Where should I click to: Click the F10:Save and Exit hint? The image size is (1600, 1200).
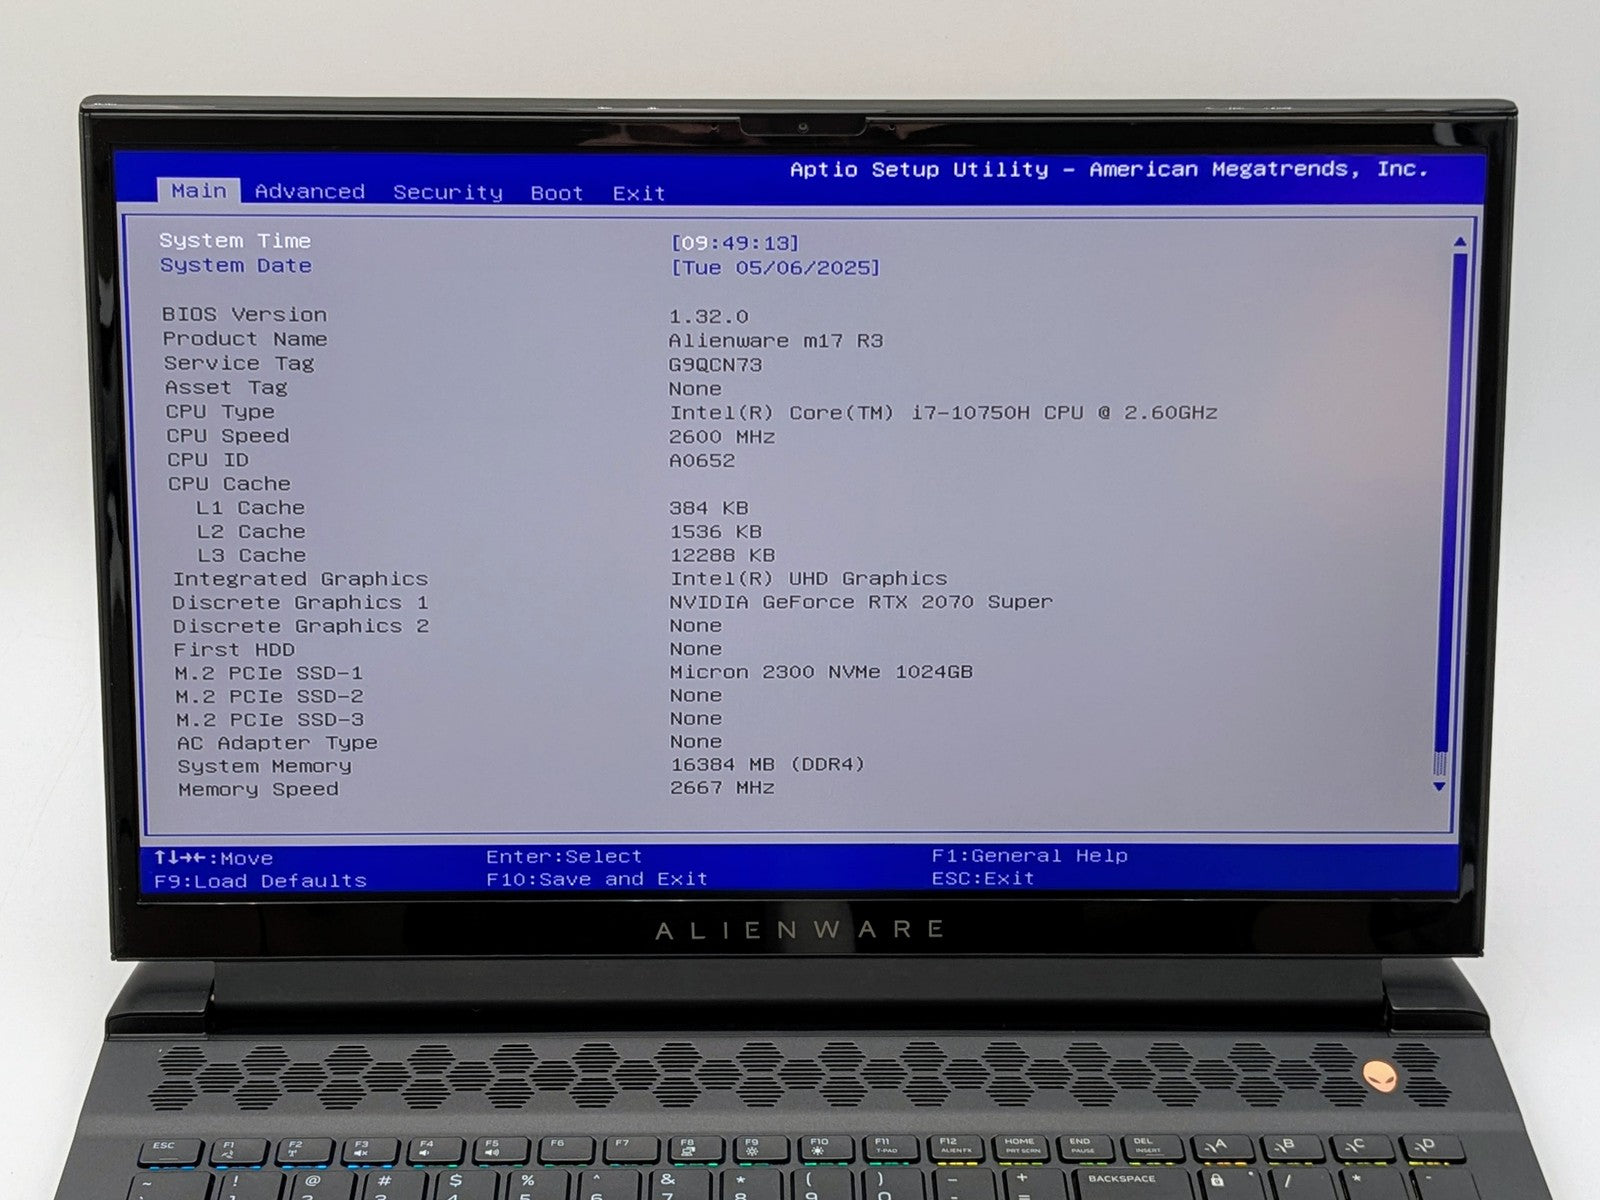point(597,879)
